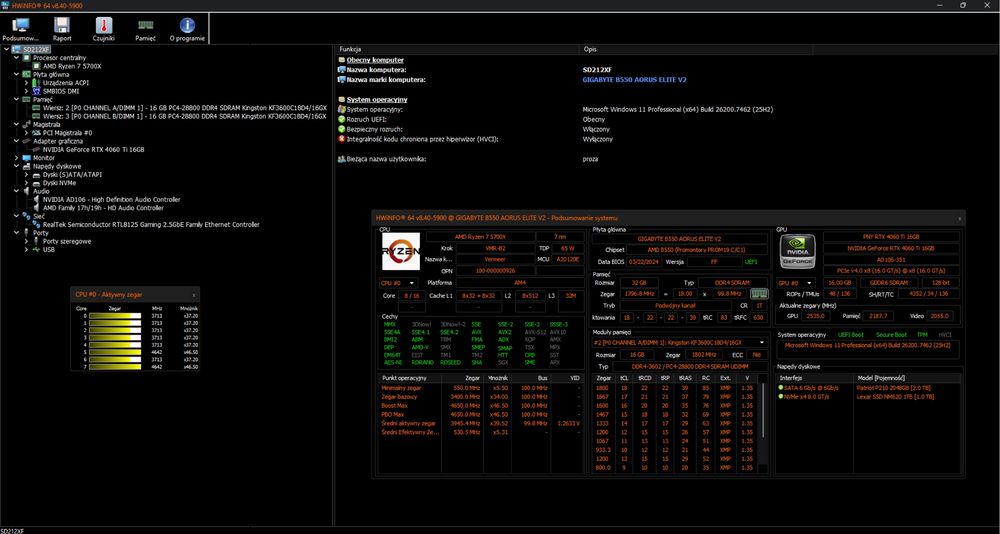
Task: Open the Czujniki thermometer sensors icon
Action: (103, 26)
